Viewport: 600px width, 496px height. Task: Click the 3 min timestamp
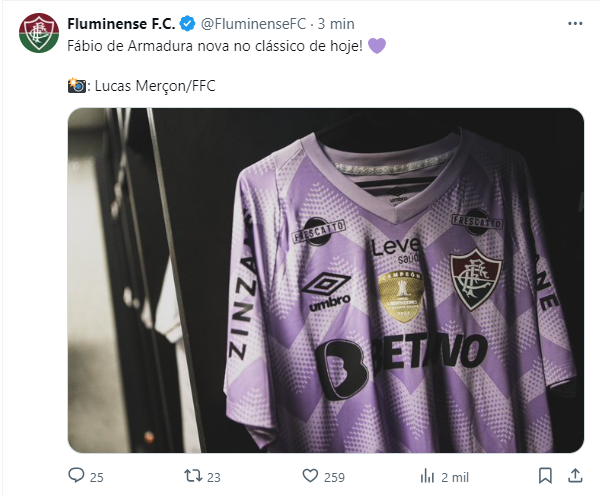[x=336, y=24]
